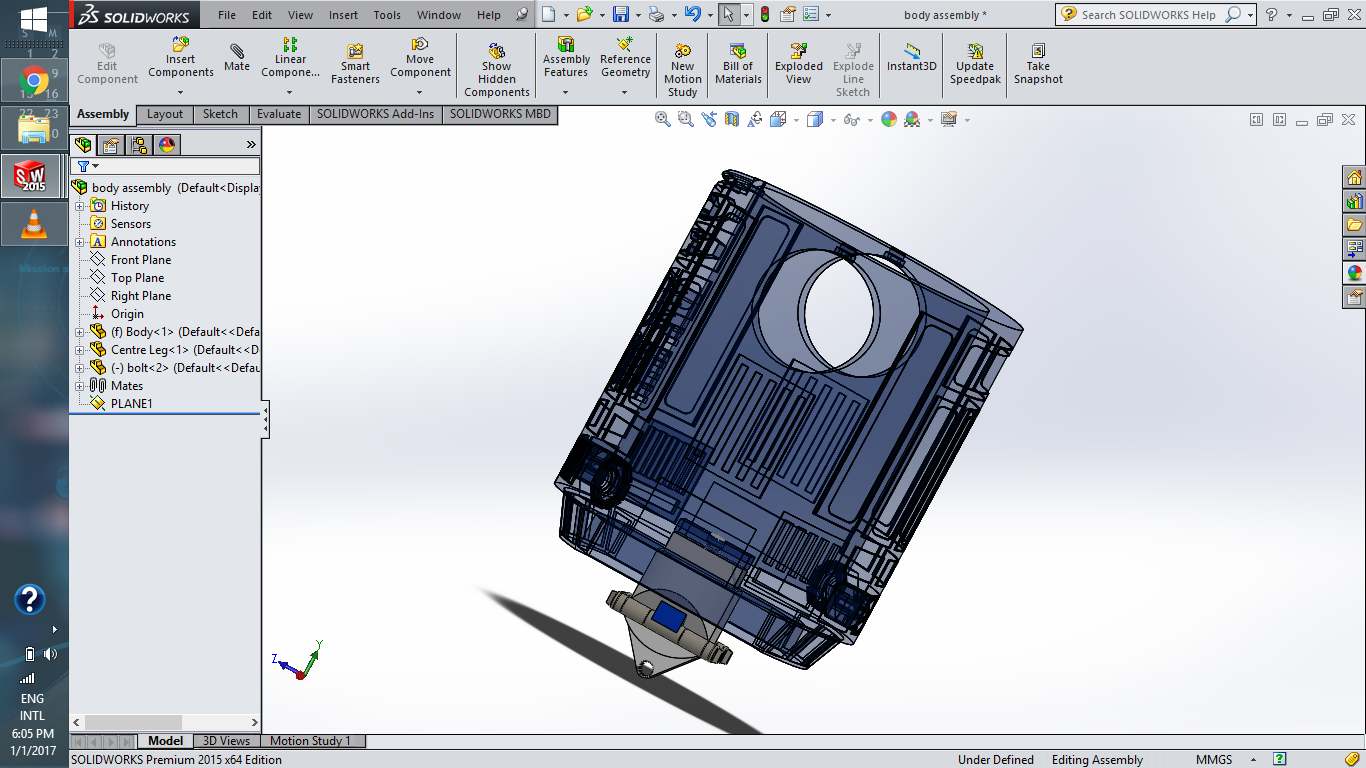Open the display style dropdown arrow
The width and height of the screenshot is (1366, 768).
[x=833, y=119]
